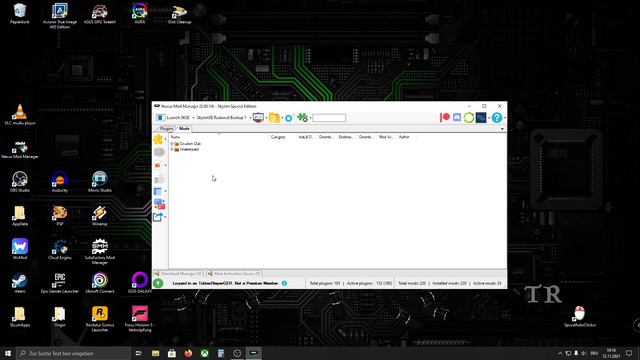Open the panel options arrow at tab strip right

502,129
